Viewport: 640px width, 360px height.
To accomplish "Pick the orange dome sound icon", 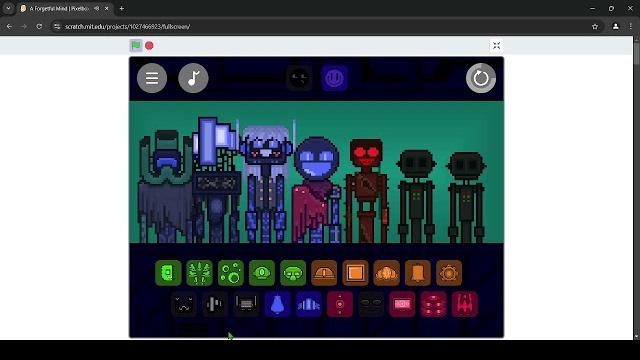I will (x=324, y=273).
